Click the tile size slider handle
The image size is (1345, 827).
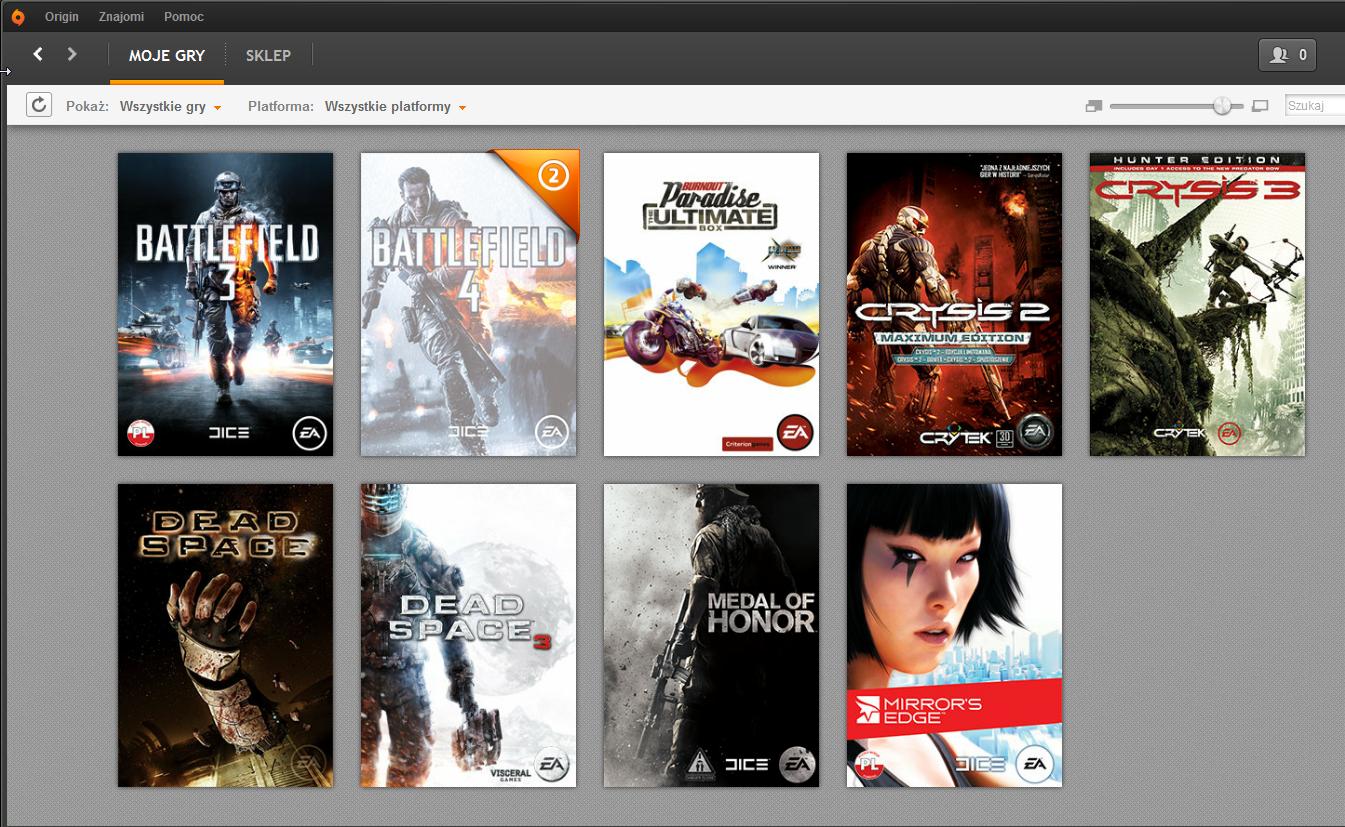pos(1222,106)
